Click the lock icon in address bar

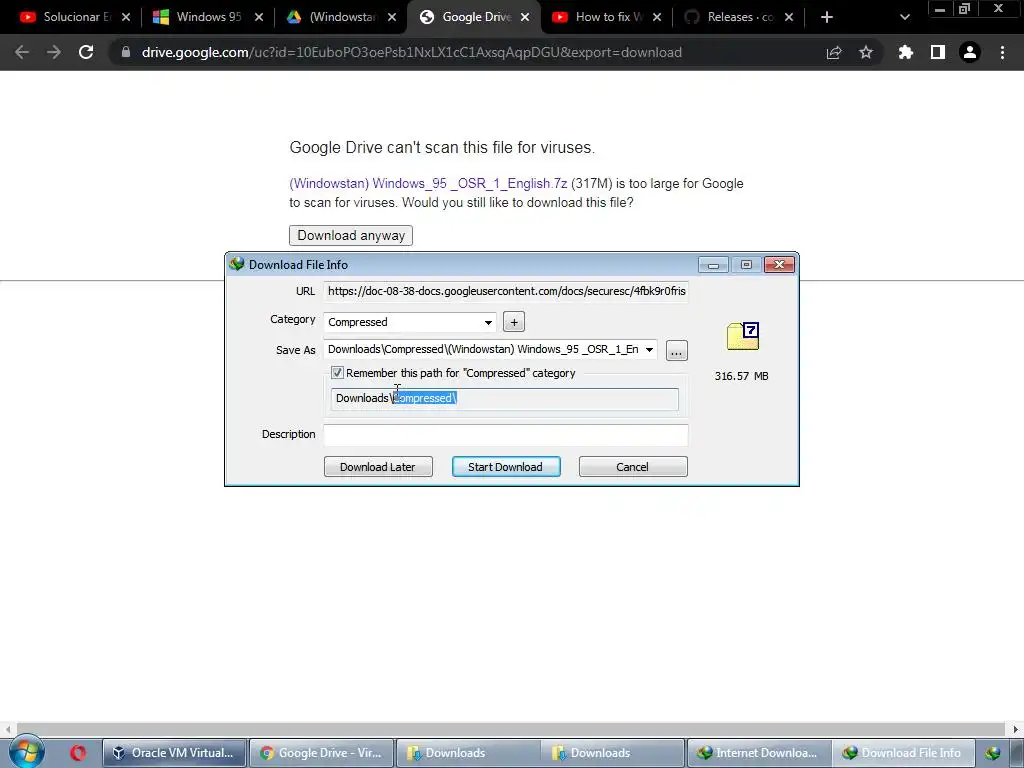coord(126,52)
